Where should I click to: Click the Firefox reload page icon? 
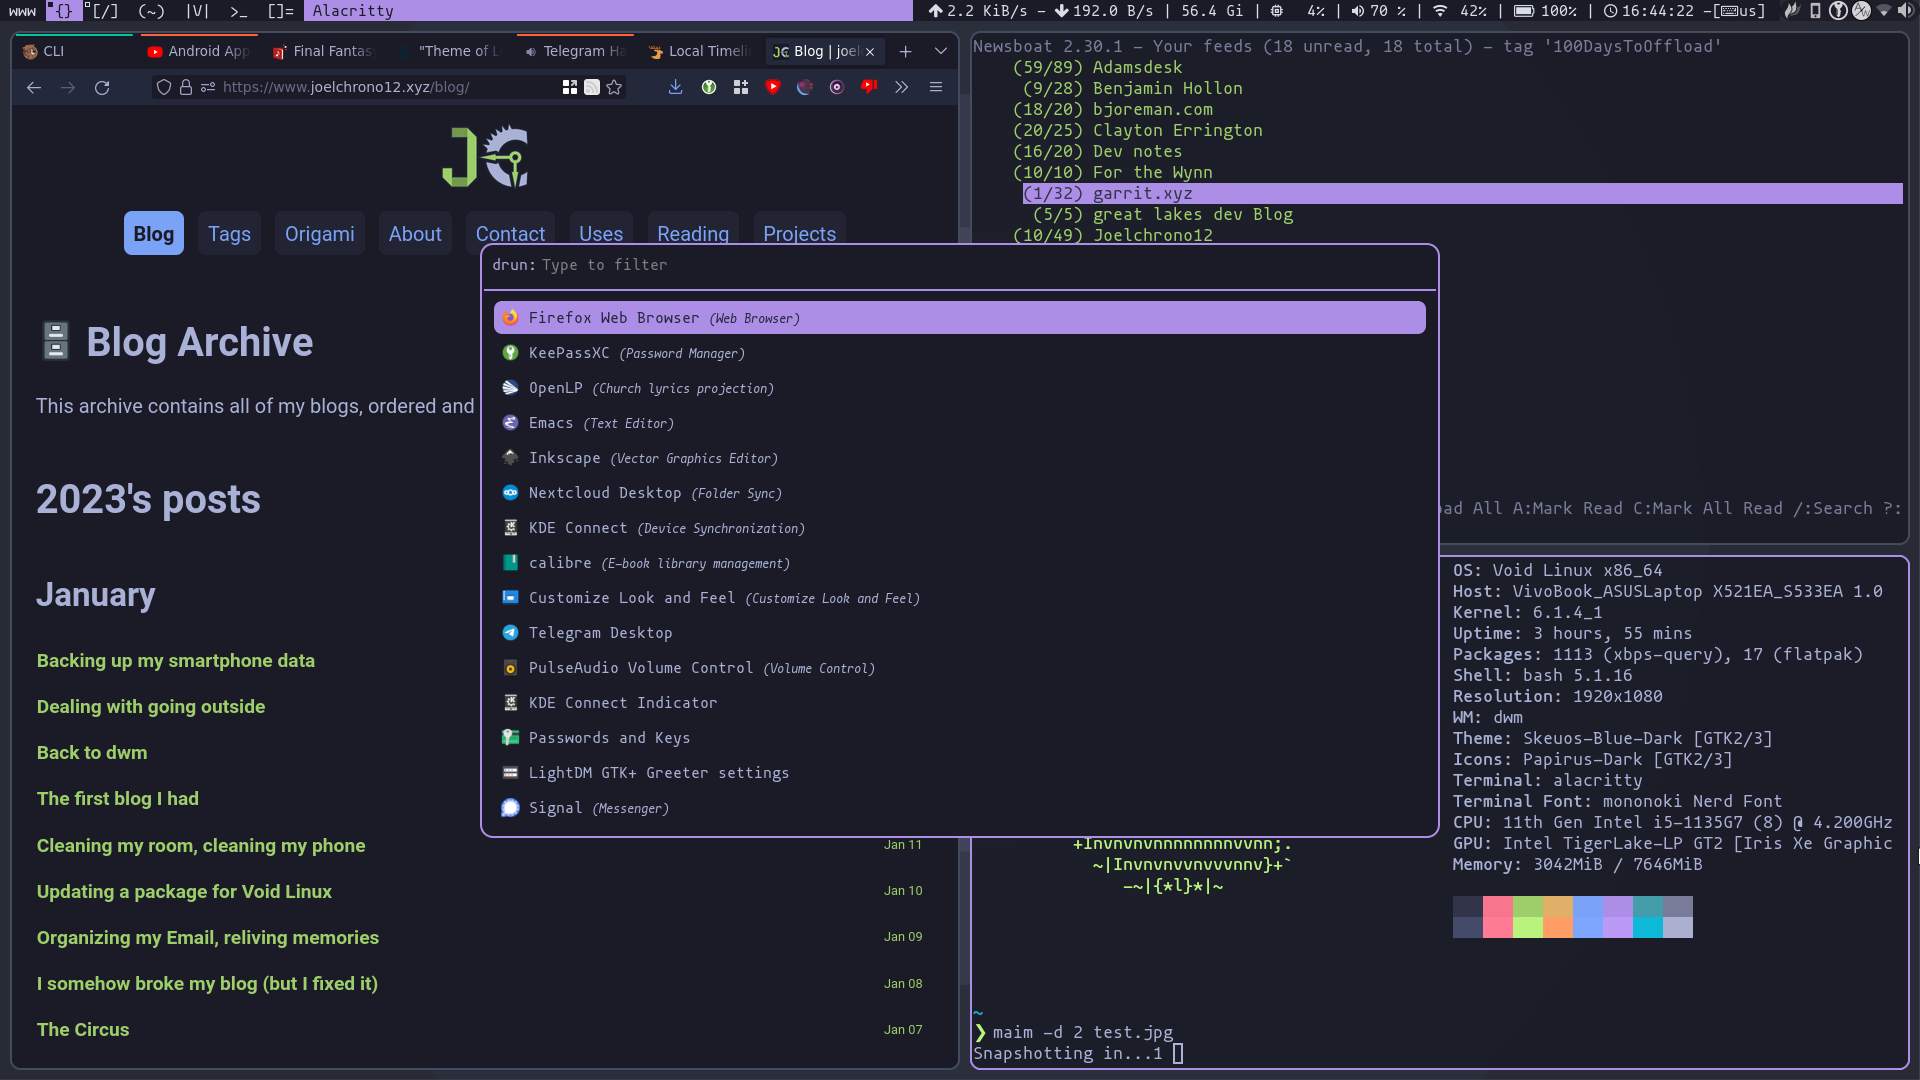[102, 88]
